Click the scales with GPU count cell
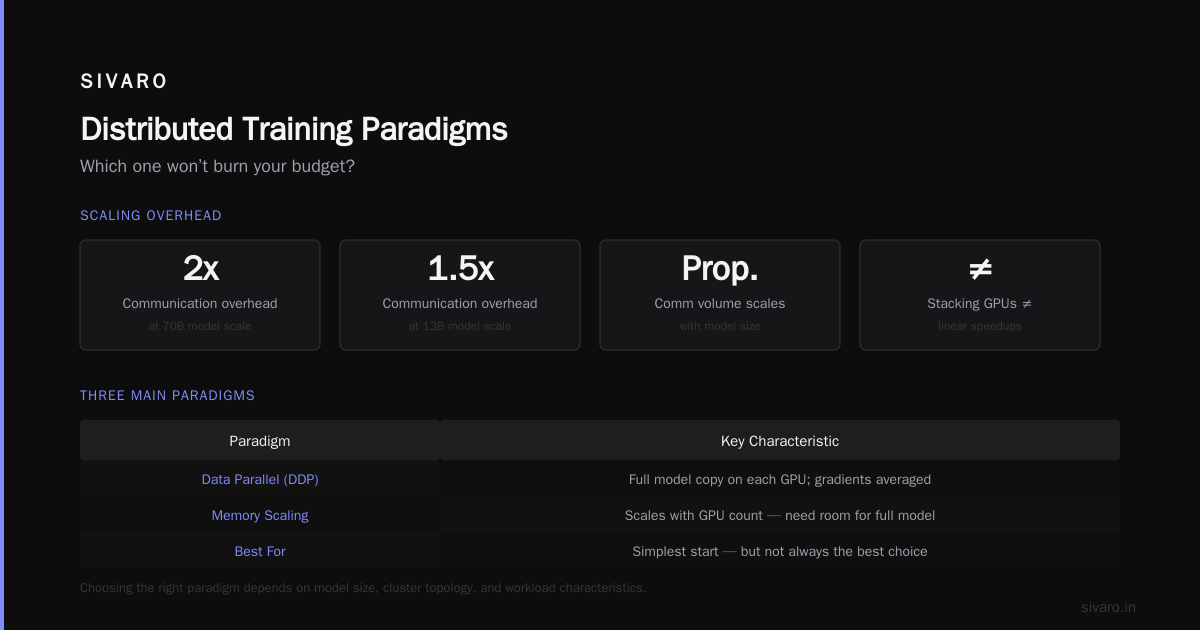Image resolution: width=1200 pixels, height=630 pixels. point(780,516)
